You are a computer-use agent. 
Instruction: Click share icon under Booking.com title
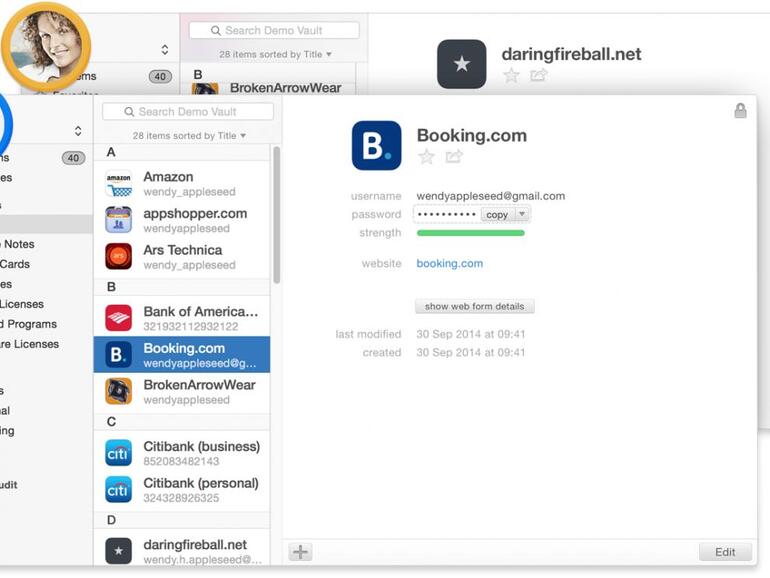tap(454, 156)
